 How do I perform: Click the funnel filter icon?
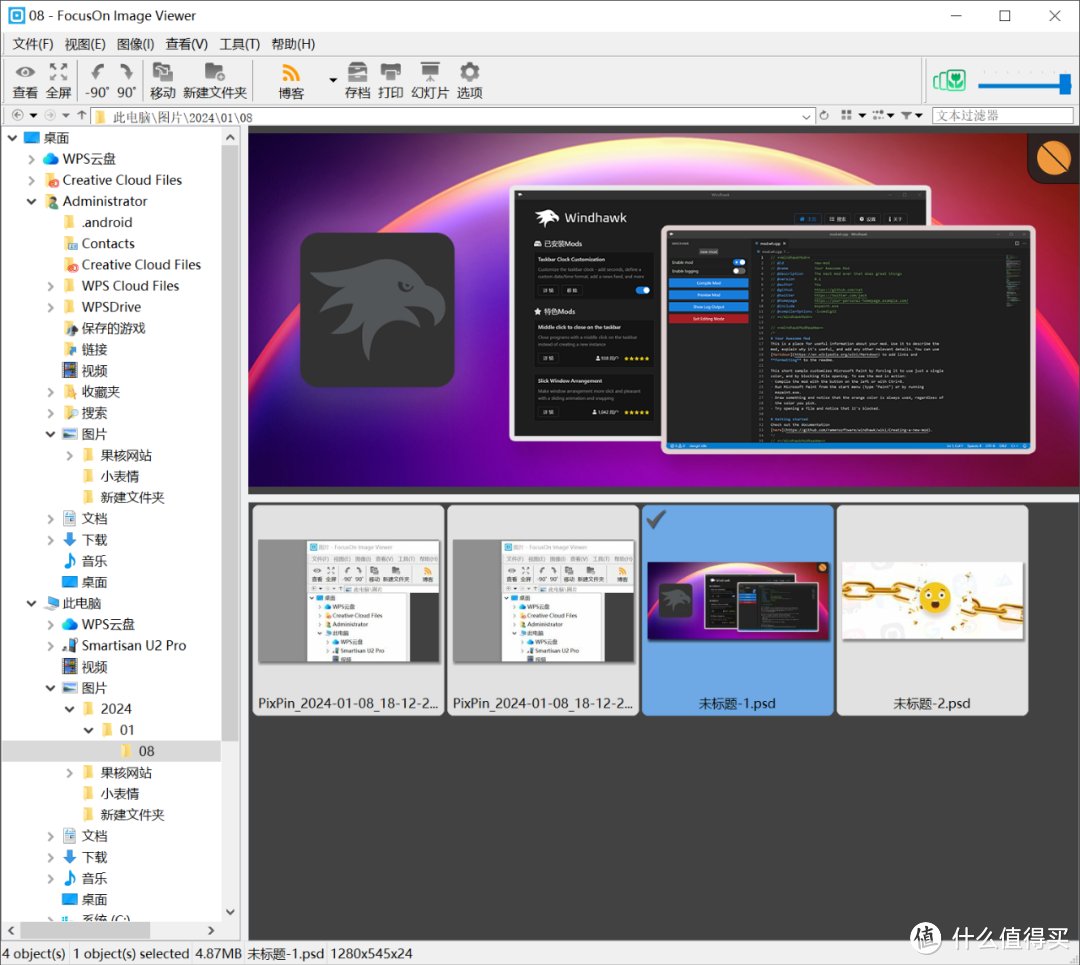pos(906,115)
